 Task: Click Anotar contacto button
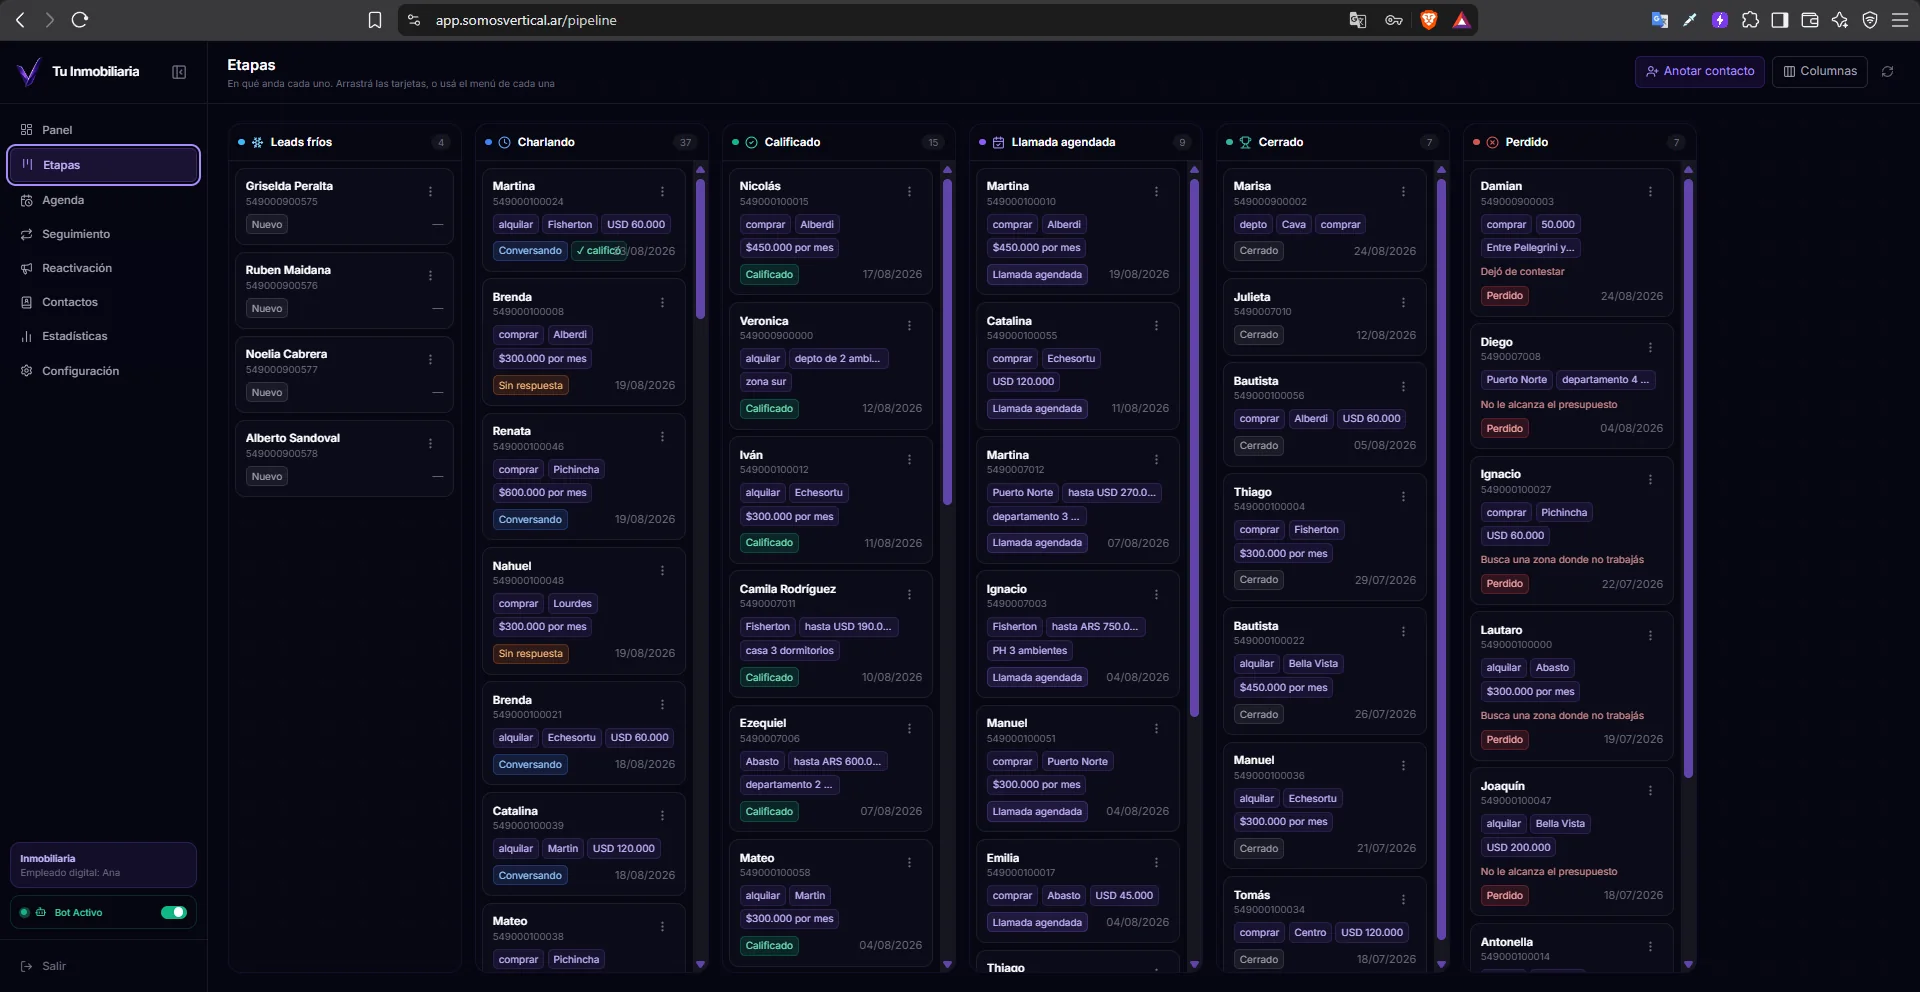(x=1700, y=72)
